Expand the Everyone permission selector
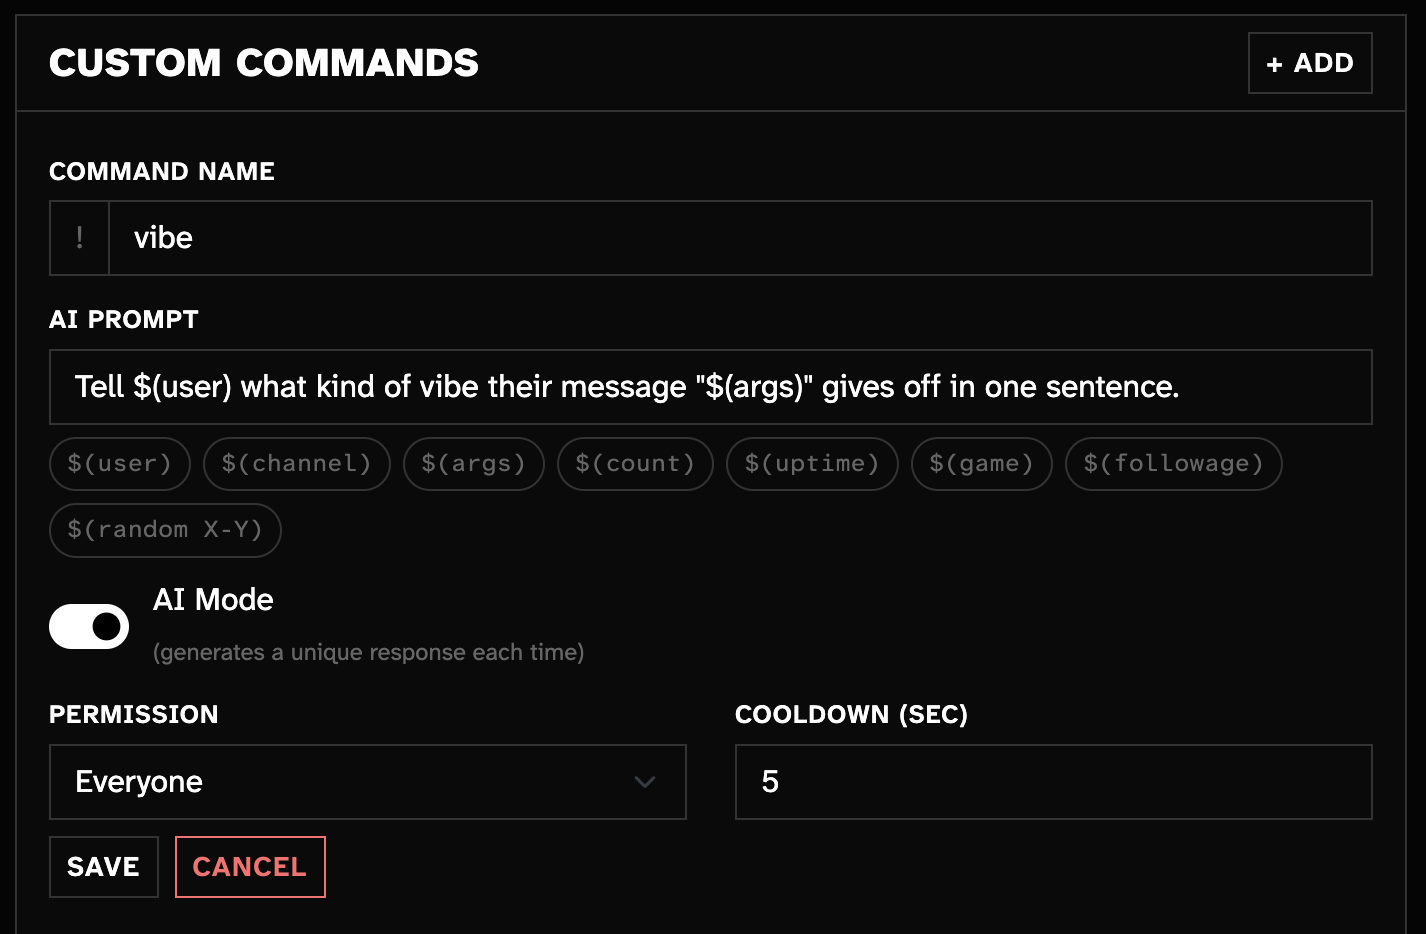 [367, 782]
